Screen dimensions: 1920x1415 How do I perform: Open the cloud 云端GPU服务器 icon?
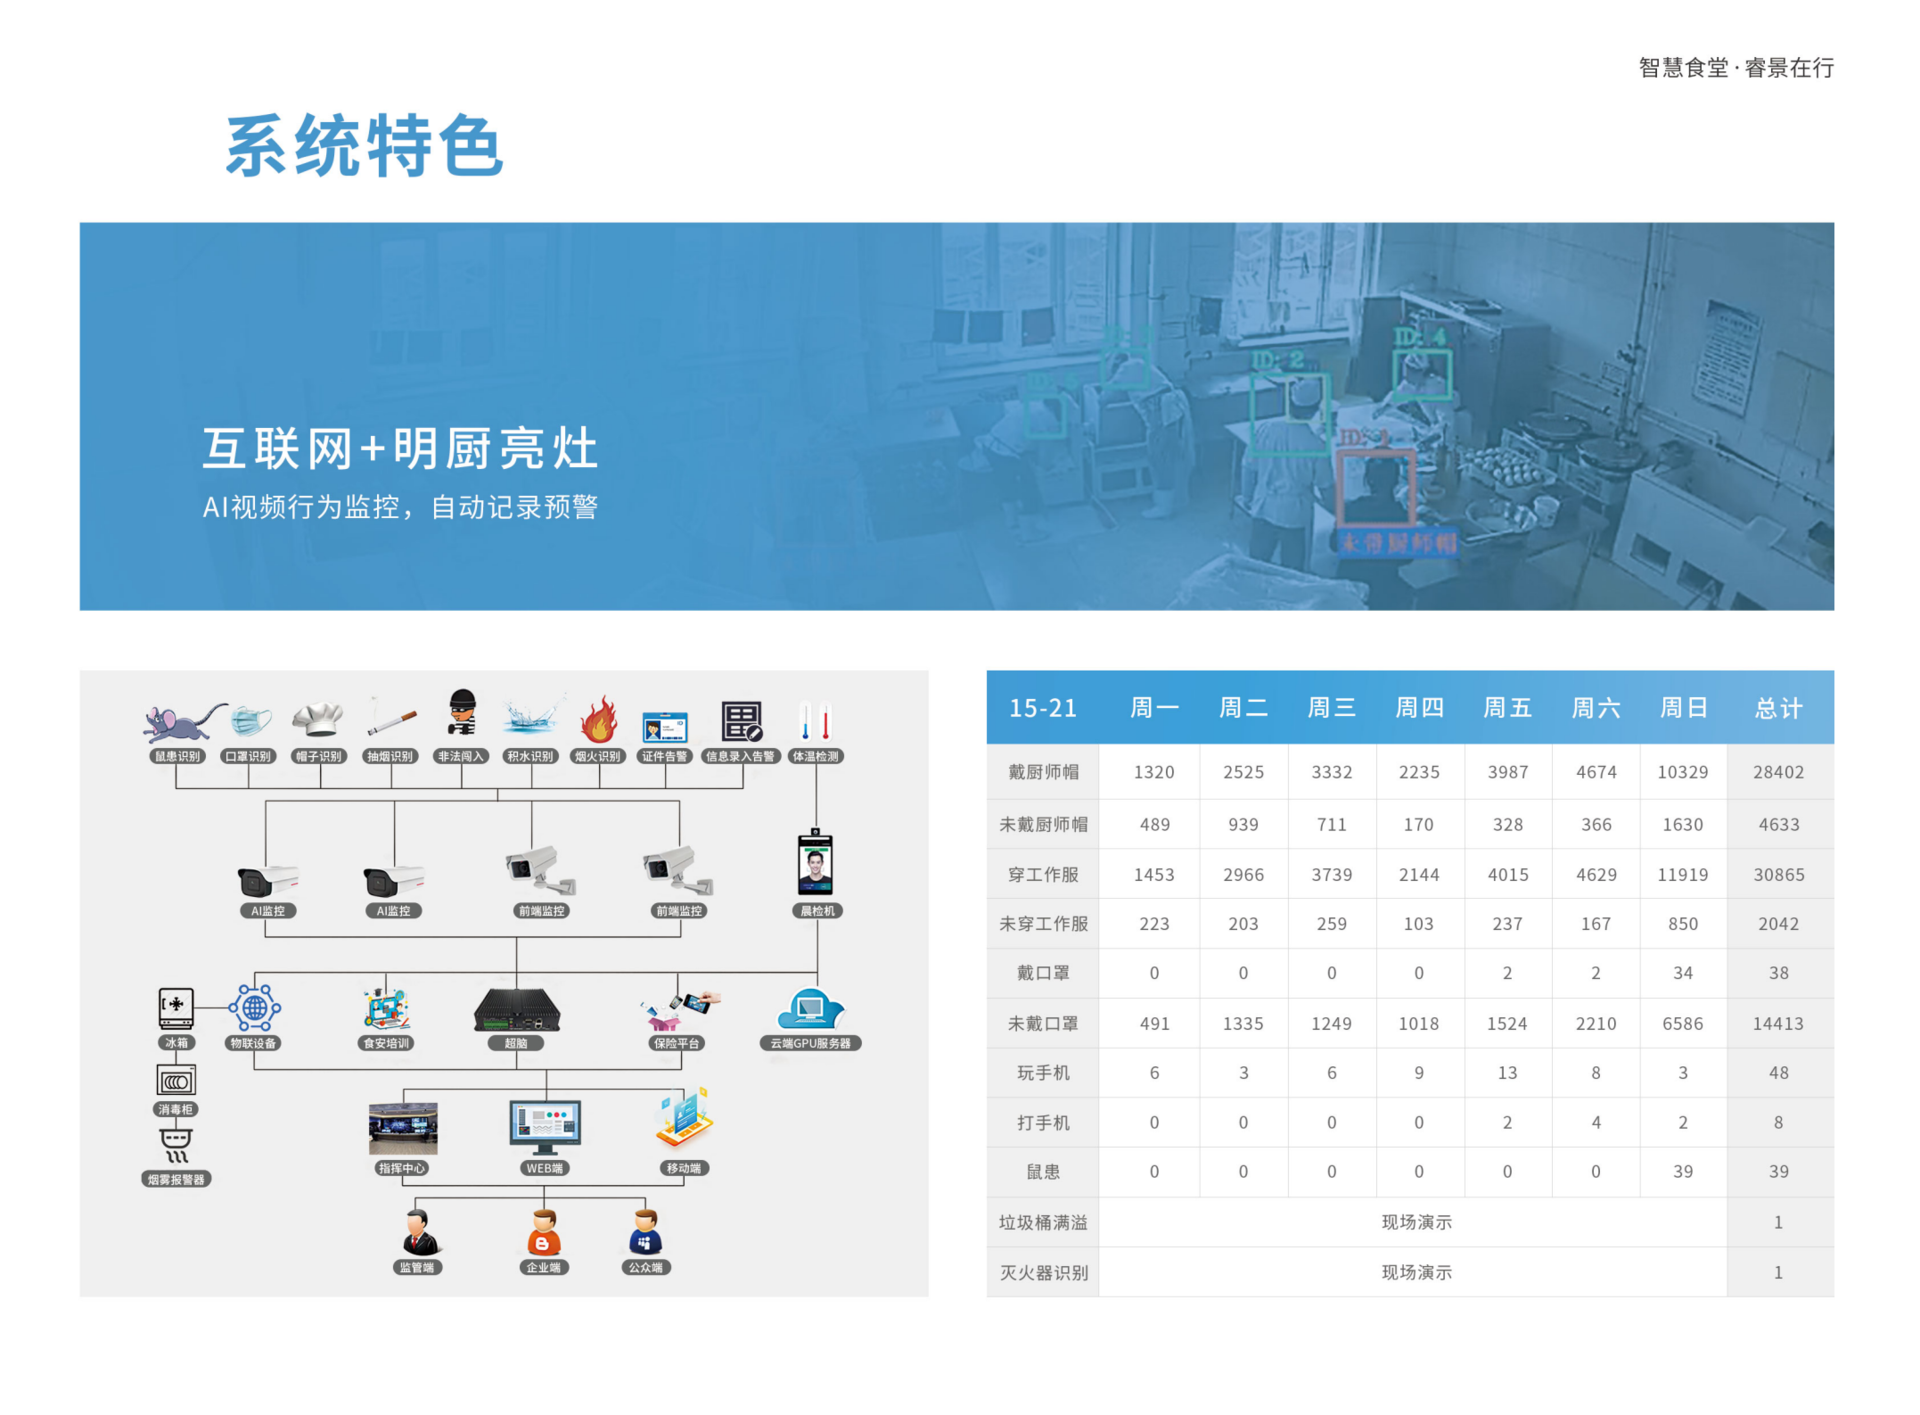[810, 1009]
